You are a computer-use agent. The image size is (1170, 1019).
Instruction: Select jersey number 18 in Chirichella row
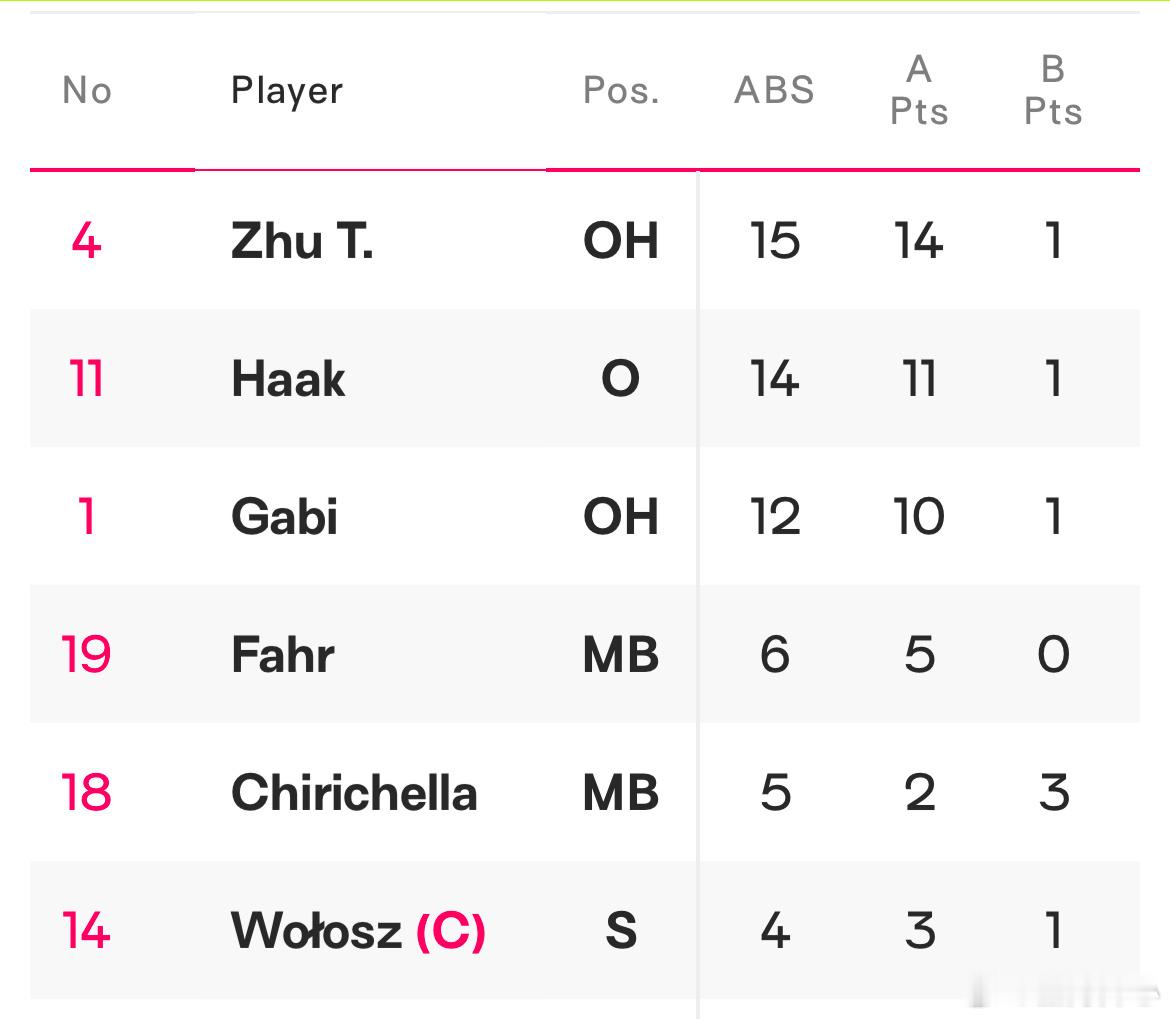tap(87, 792)
